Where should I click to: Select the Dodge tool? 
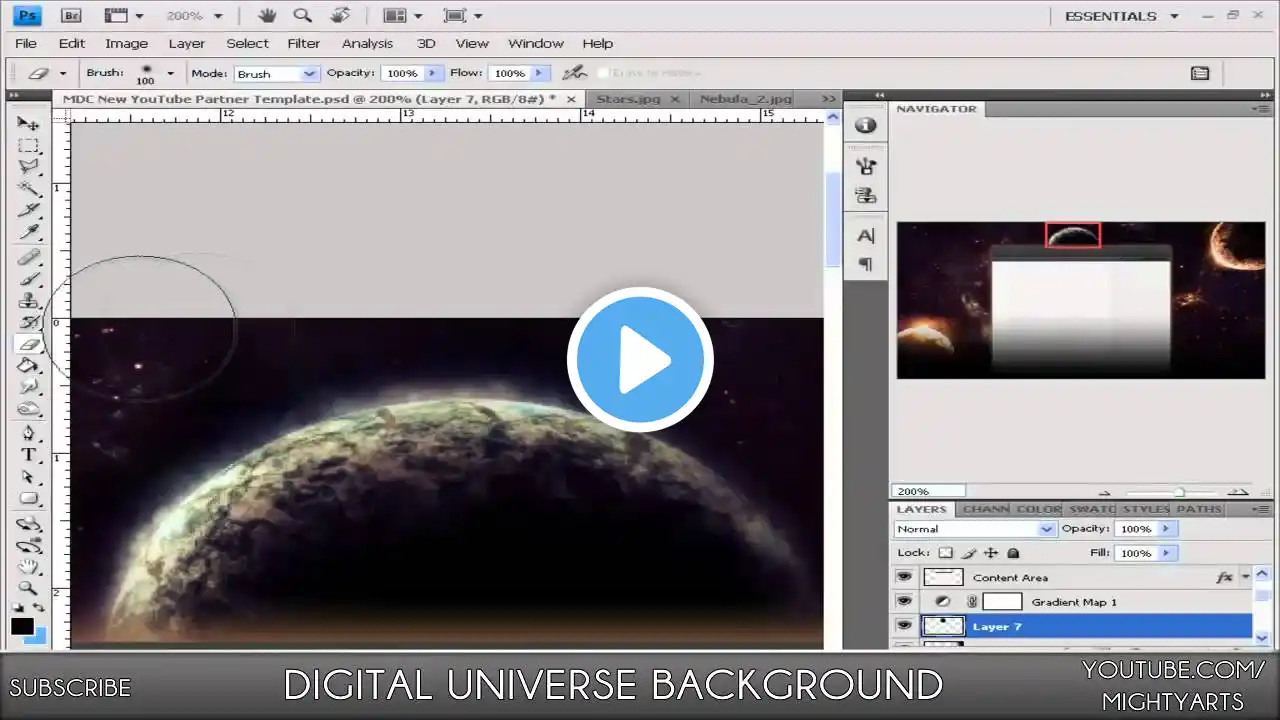tap(28, 409)
